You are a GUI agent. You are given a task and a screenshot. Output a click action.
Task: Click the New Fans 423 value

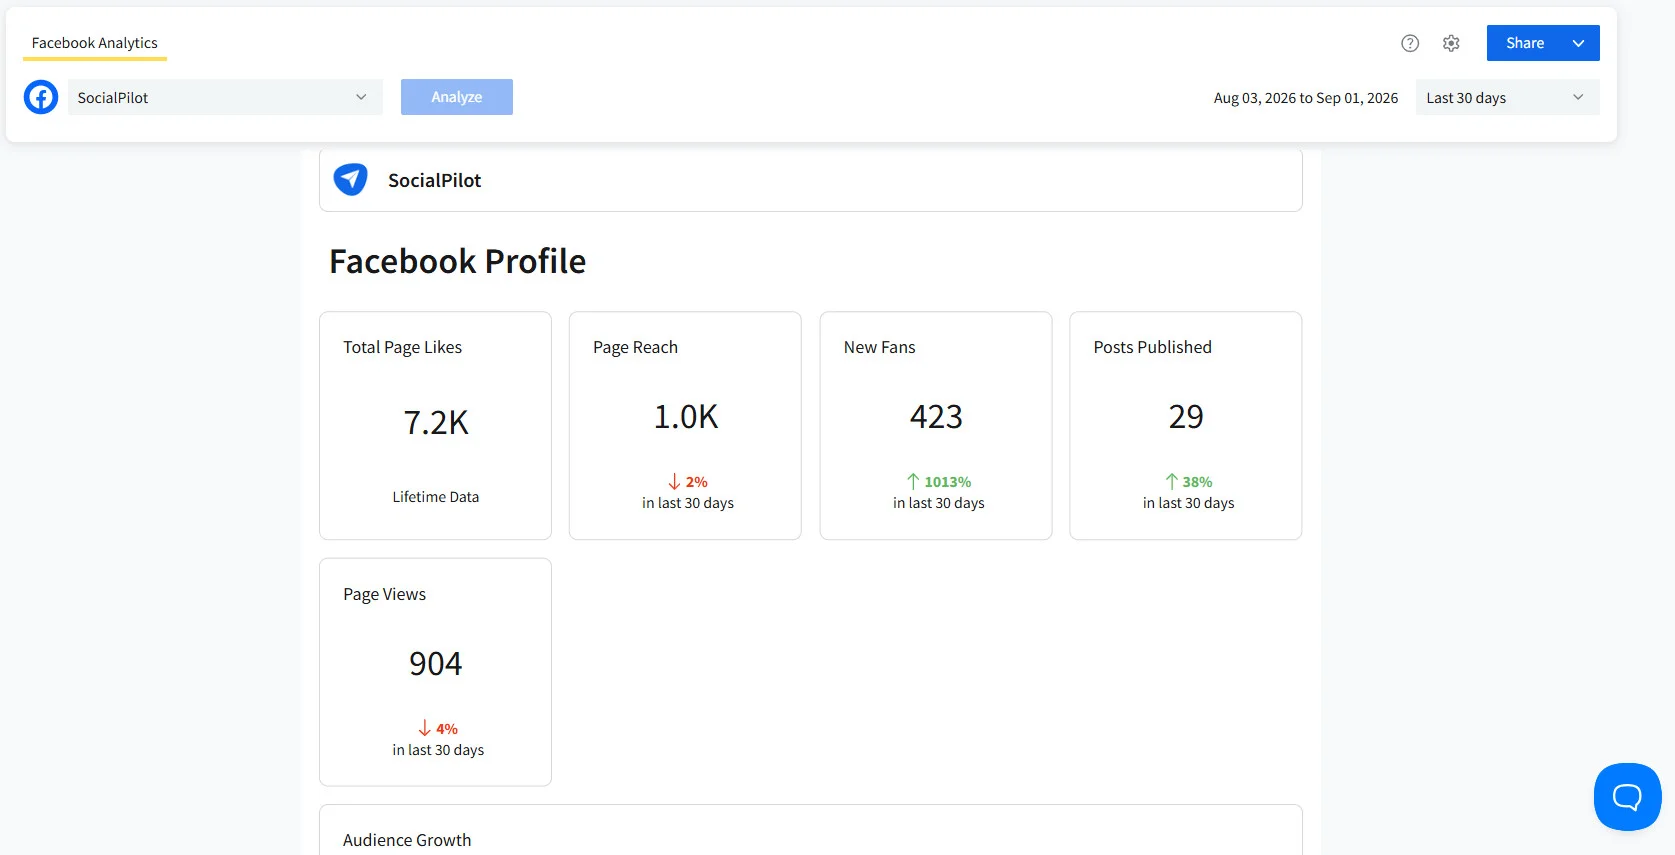coord(936,417)
